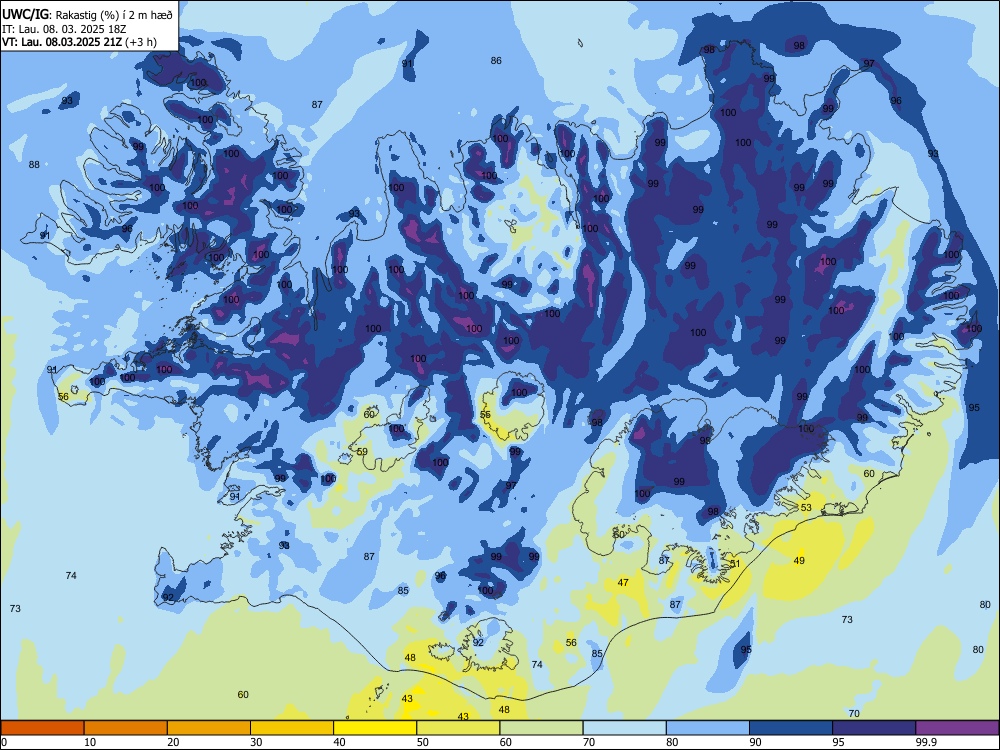The image size is (1000, 750).
Task: Click the '88' humidity value on the map
Action: 34,165
